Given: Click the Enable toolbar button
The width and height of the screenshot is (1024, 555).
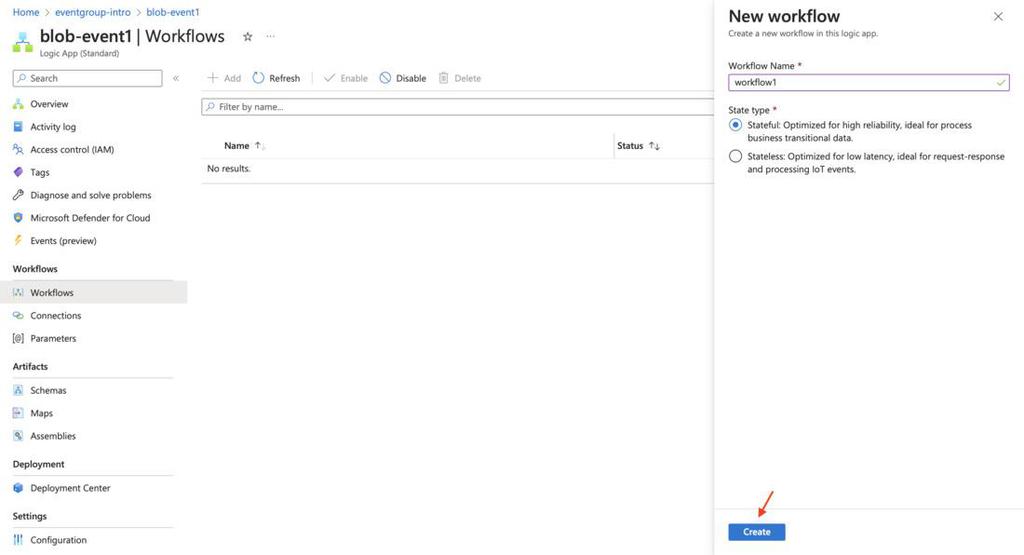Looking at the screenshot, I should tap(346, 78).
